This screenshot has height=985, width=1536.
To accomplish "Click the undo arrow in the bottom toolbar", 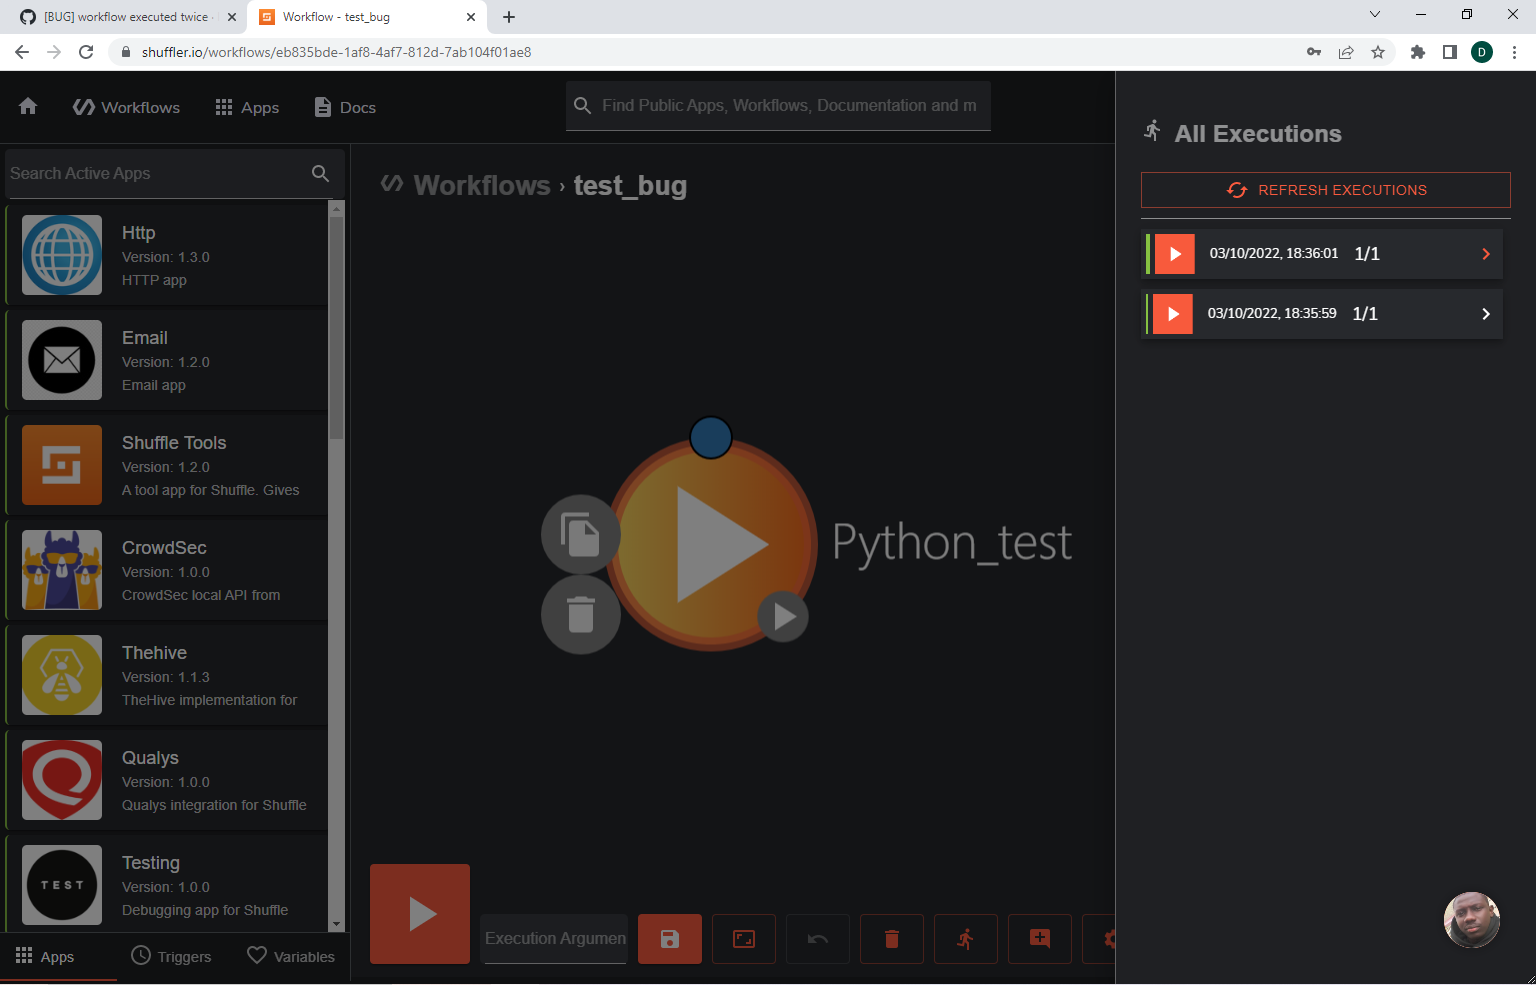I will (817, 938).
